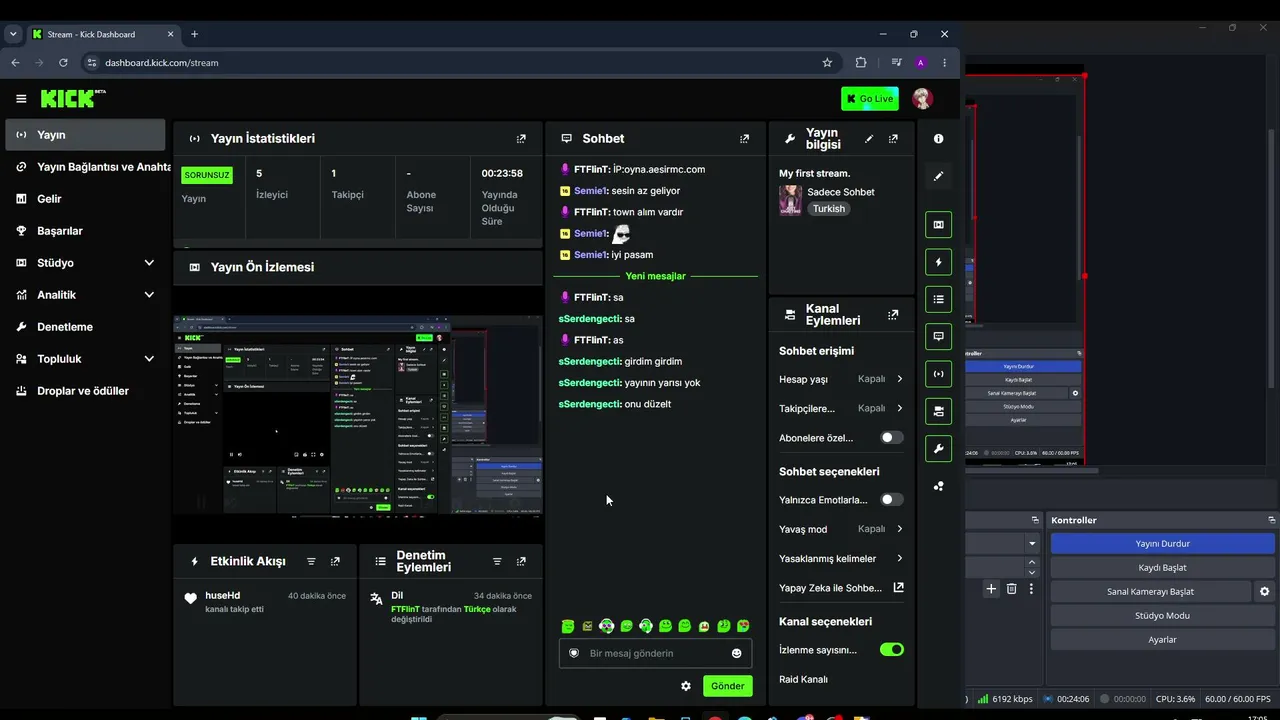Send the chat message with Gönder
Image resolution: width=1280 pixels, height=720 pixels.
(x=728, y=686)
